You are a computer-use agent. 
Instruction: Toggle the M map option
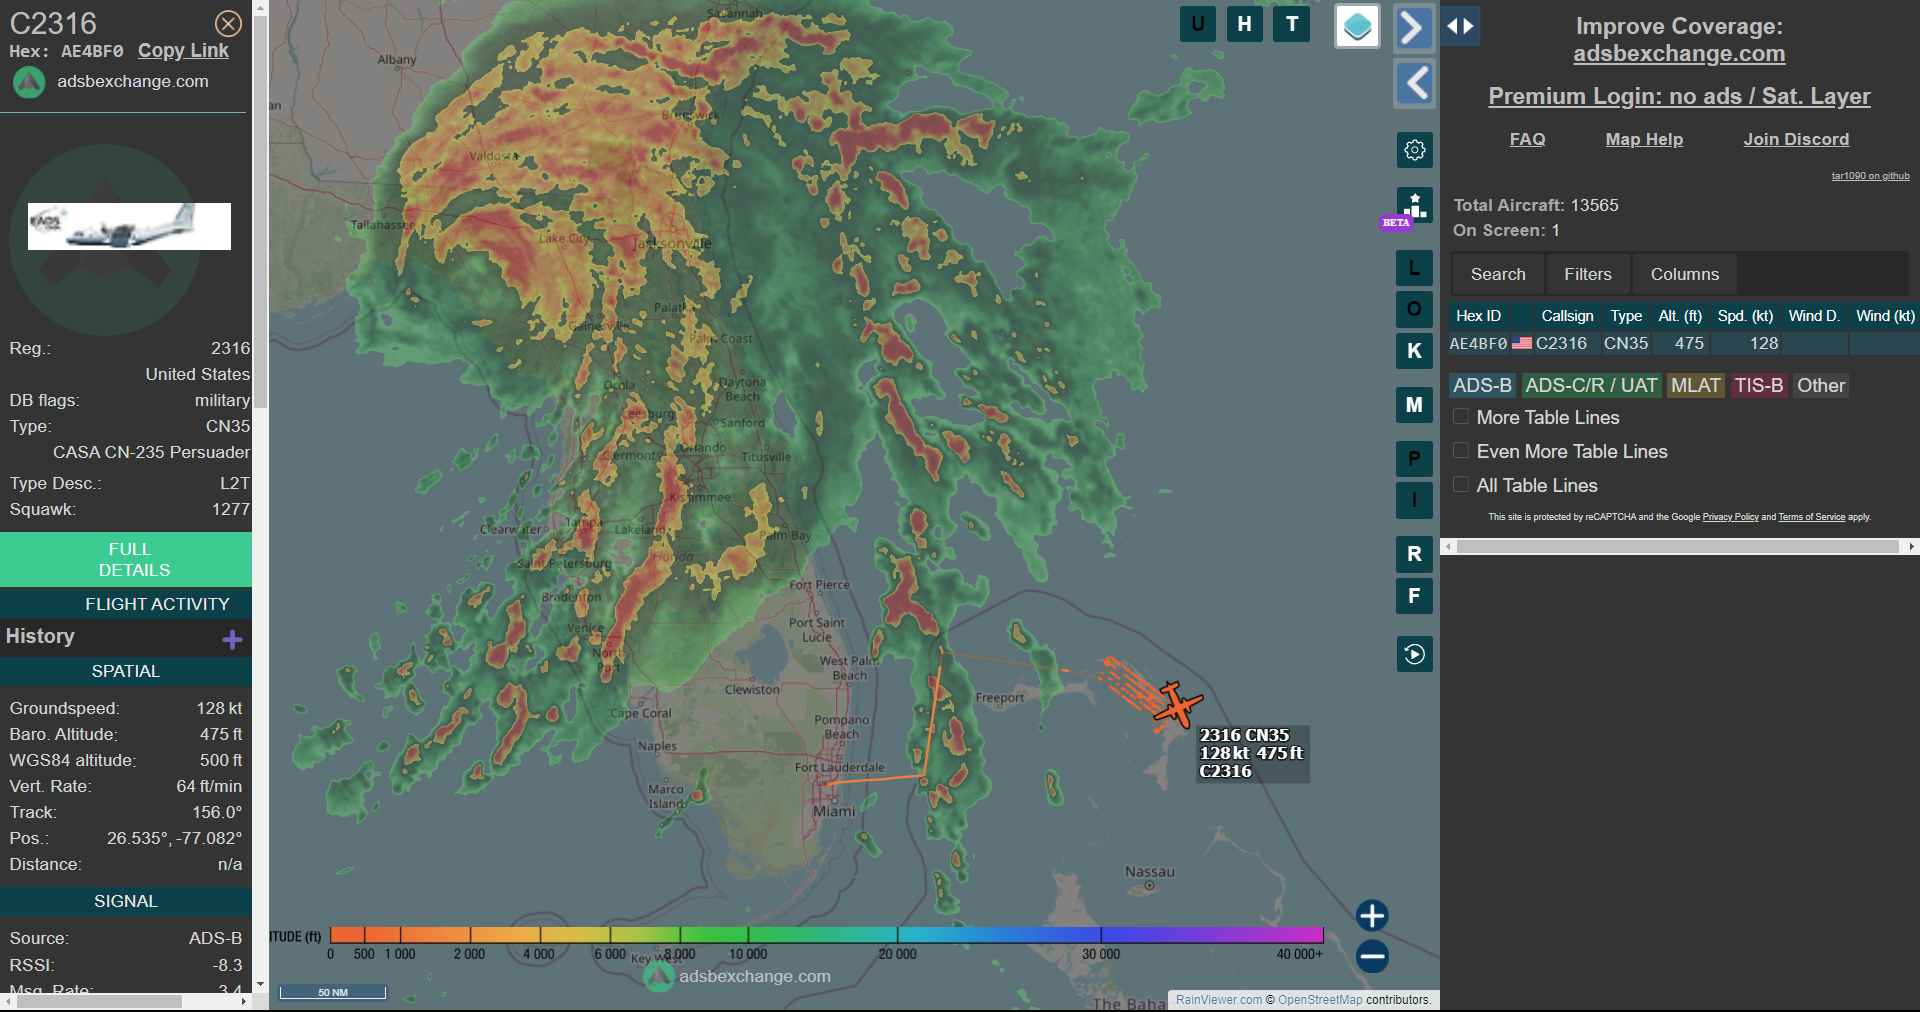pyautogui.click(x=1414, y=405)
